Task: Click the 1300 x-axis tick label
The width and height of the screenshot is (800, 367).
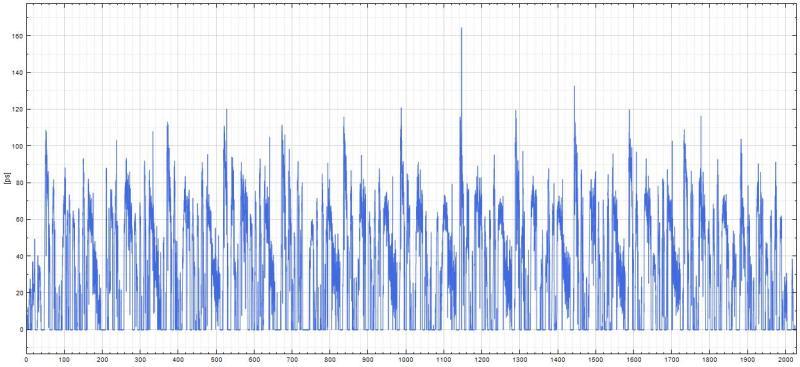Action: [x=520, y=360]
